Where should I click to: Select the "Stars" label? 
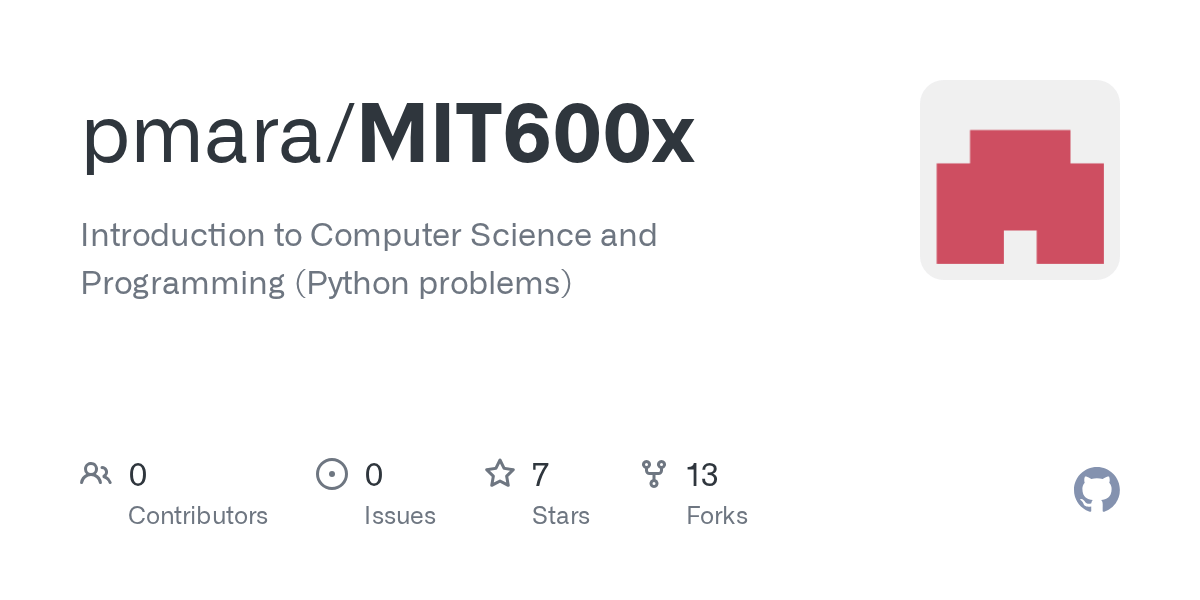(x=561, y=516)
